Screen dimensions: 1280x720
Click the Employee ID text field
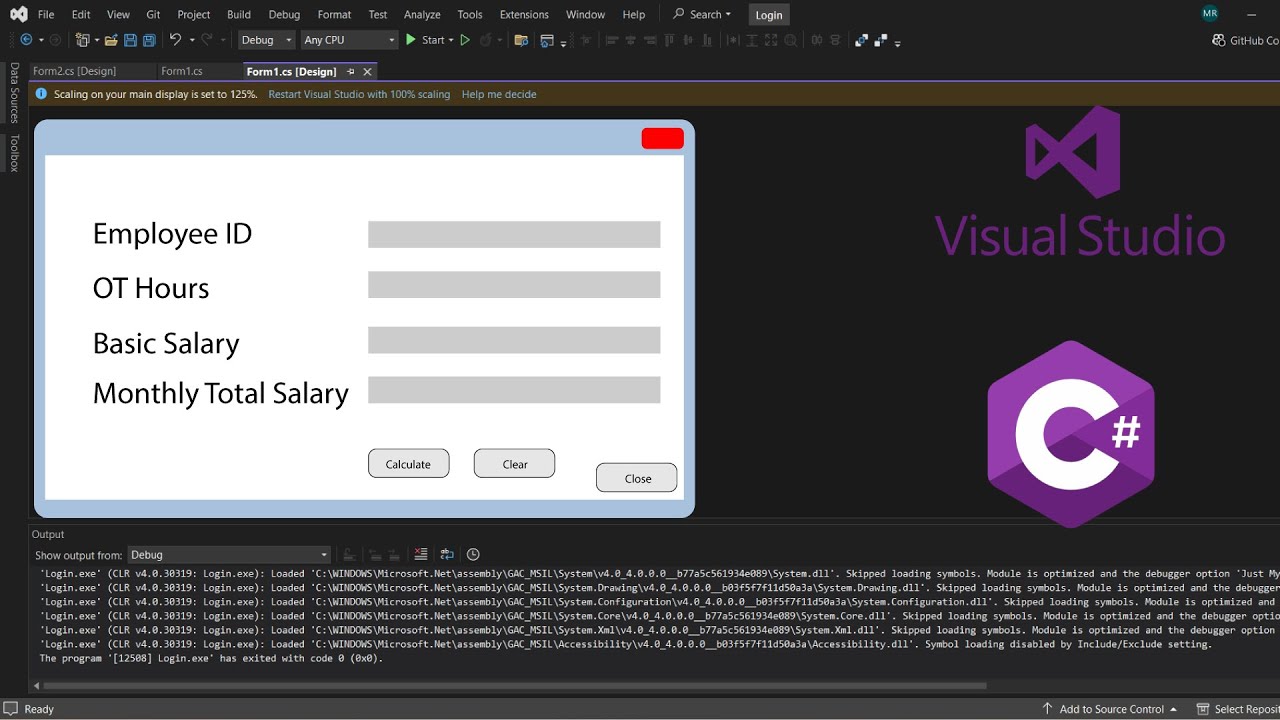(514, 234)
